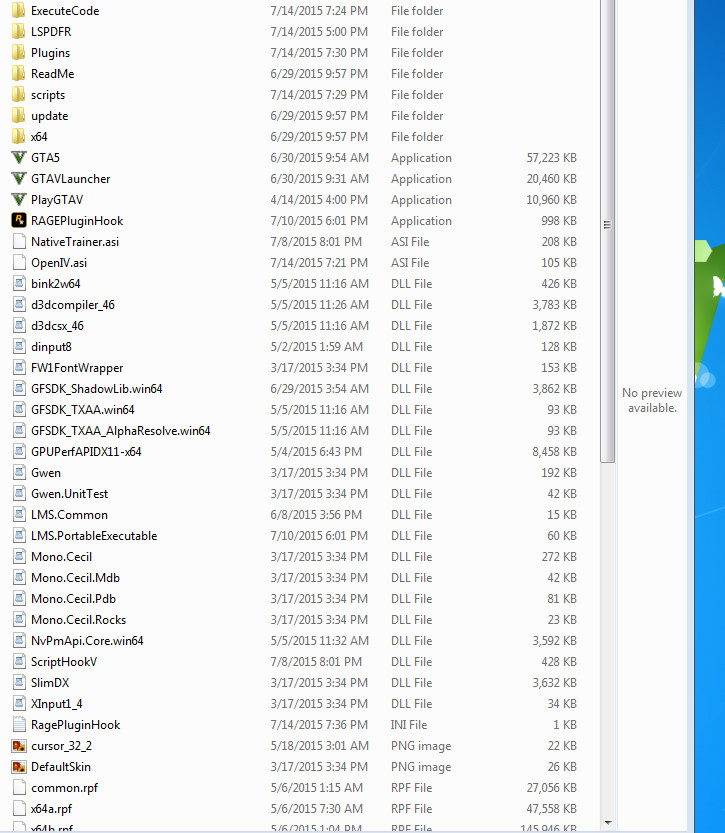Select the d3dcompiler_46 file name
This screenshot has height=833, width=725.
click(x=73, y=305)
